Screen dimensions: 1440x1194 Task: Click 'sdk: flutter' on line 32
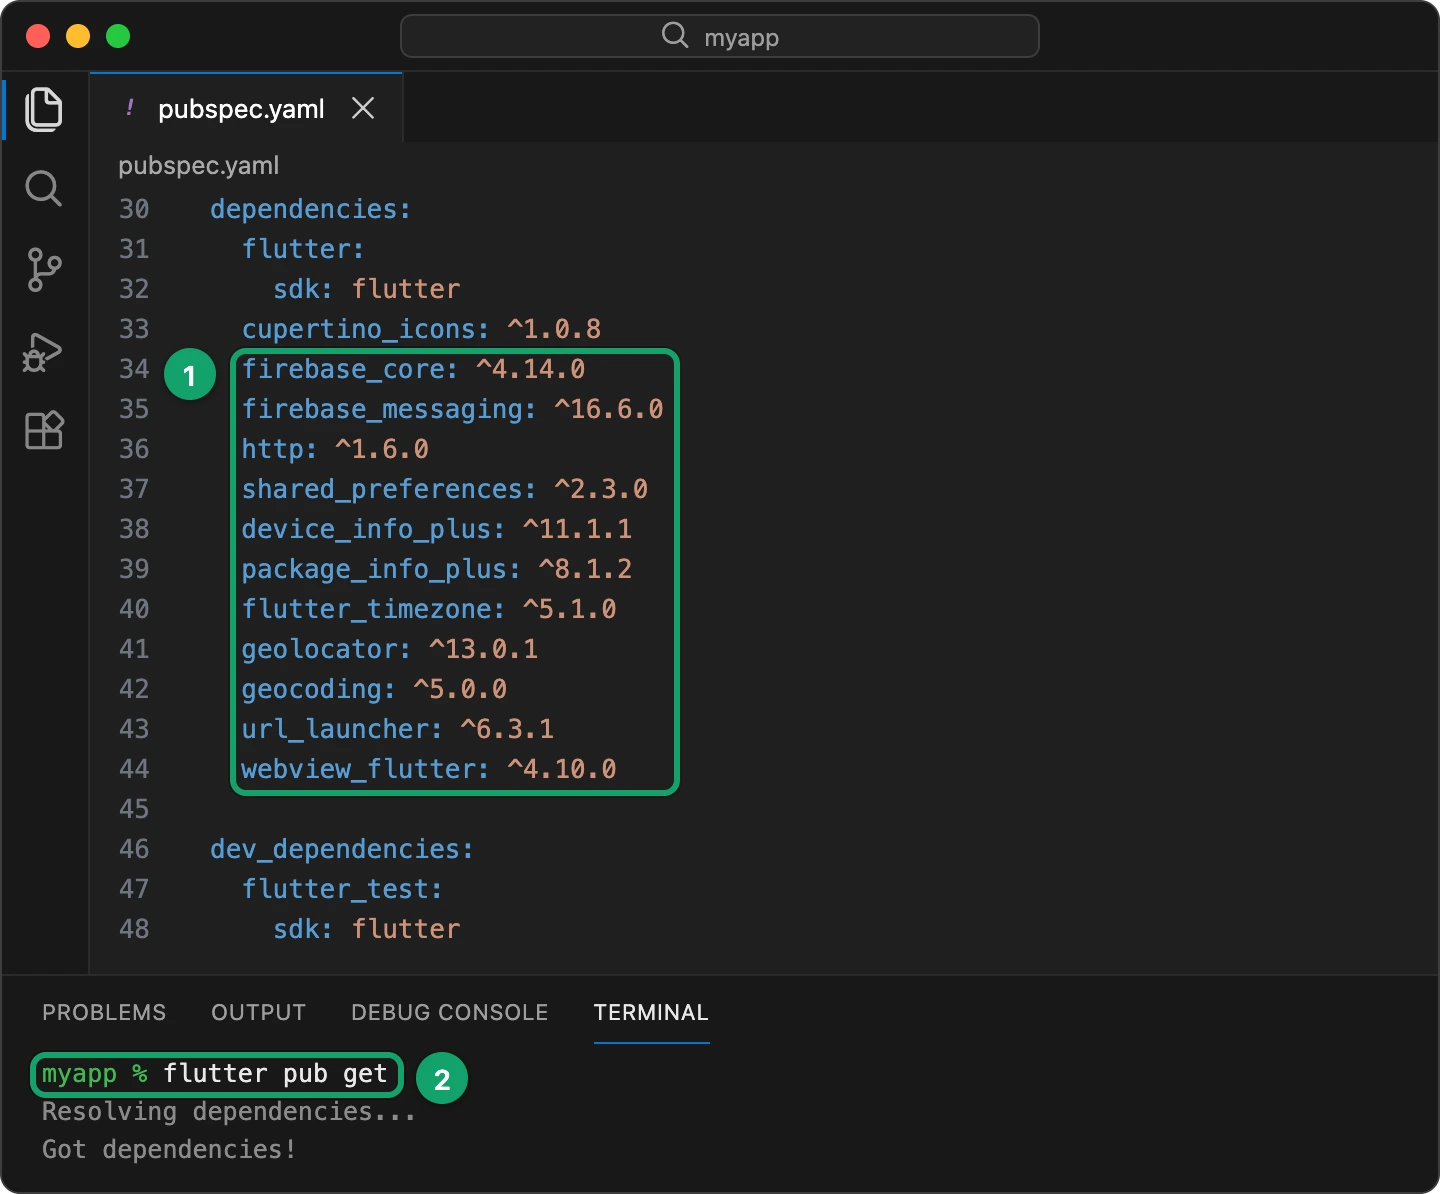click(367, 289)
